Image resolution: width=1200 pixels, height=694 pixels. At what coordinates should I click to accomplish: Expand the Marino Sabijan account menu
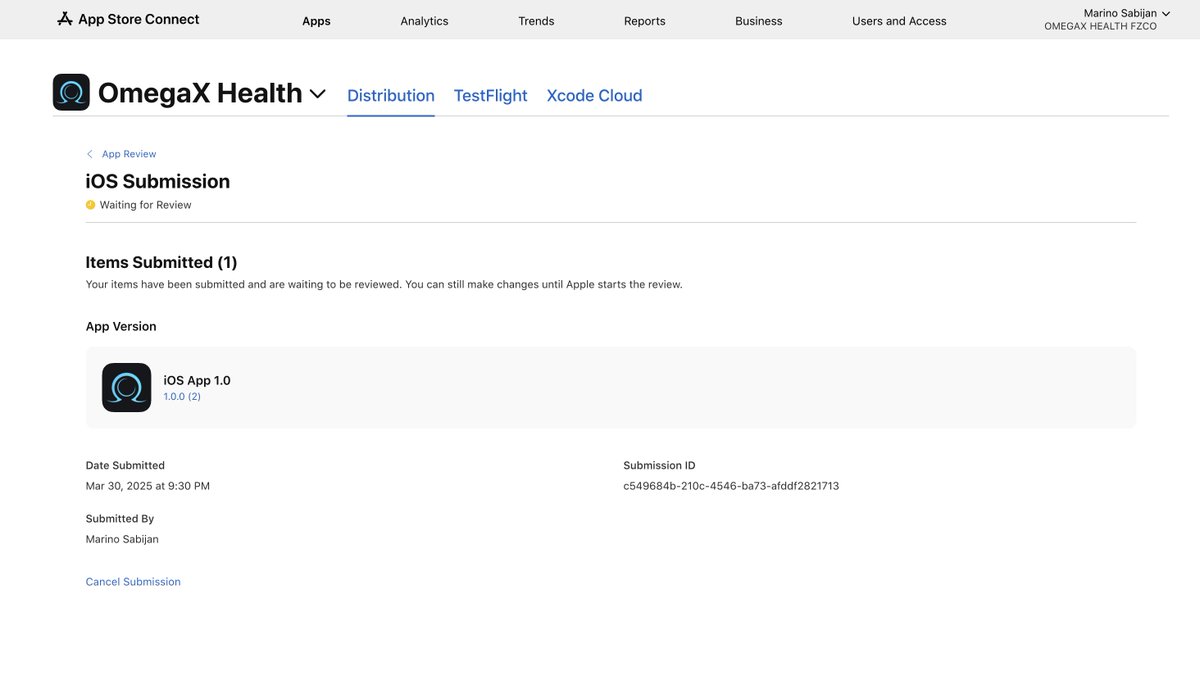[x=1126, y=13]
